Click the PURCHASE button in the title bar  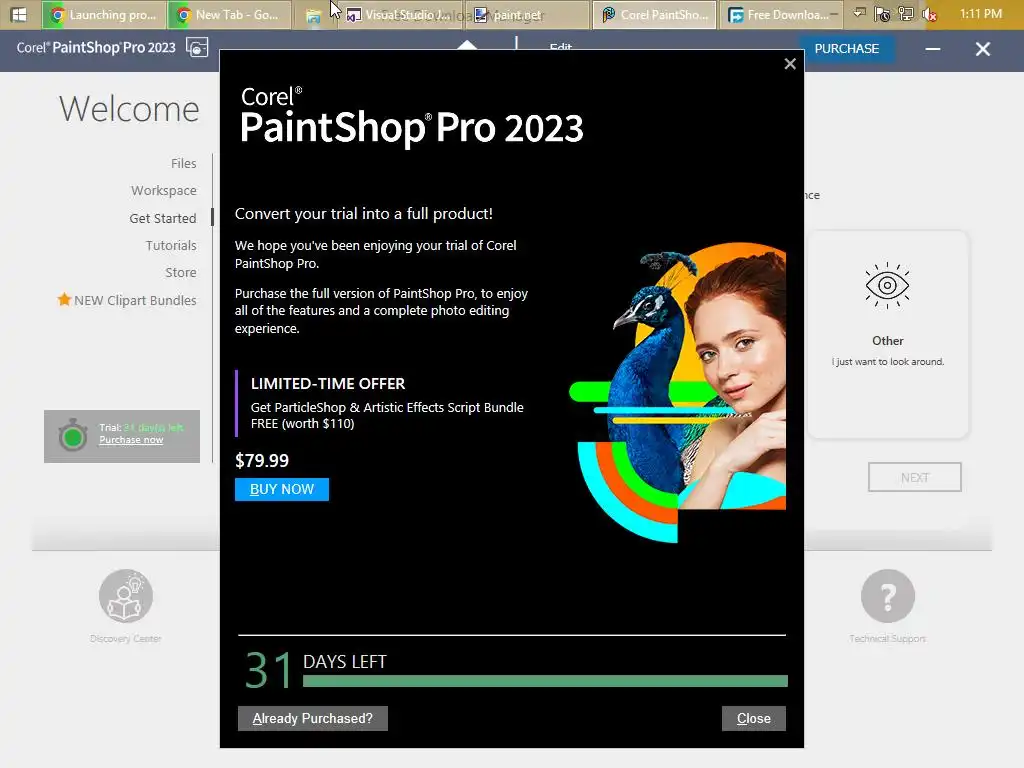tap(846, 48)
